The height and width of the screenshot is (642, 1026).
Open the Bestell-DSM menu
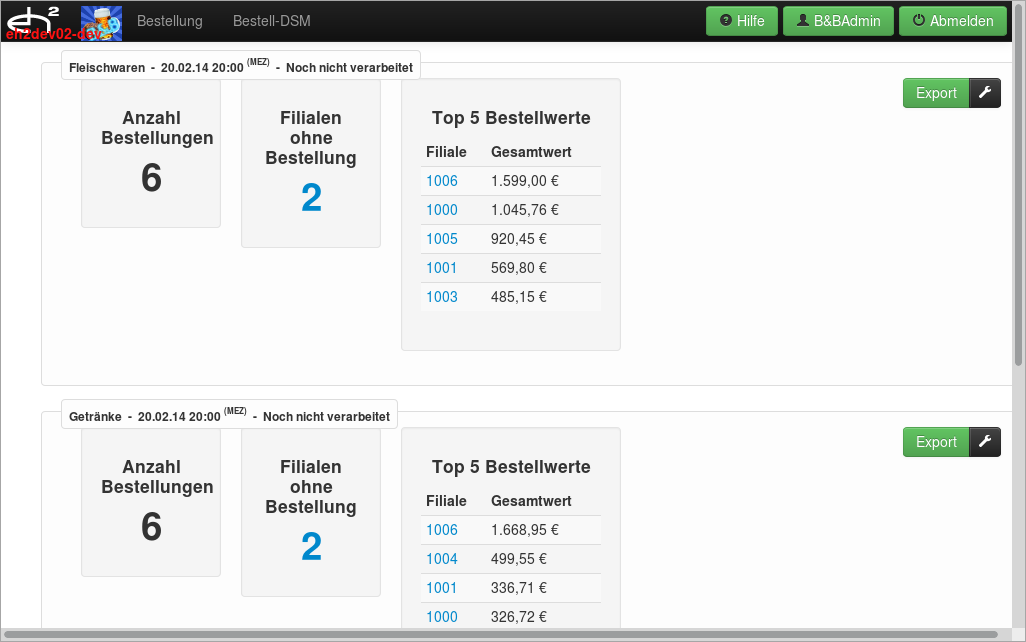click(x=271, y=21)
